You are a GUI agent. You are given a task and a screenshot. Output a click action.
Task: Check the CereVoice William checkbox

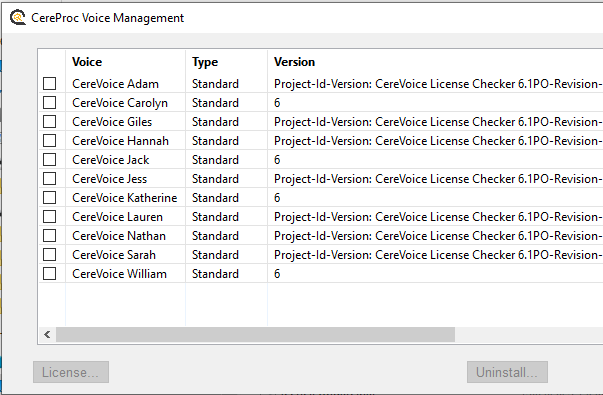tap(50, 274)
